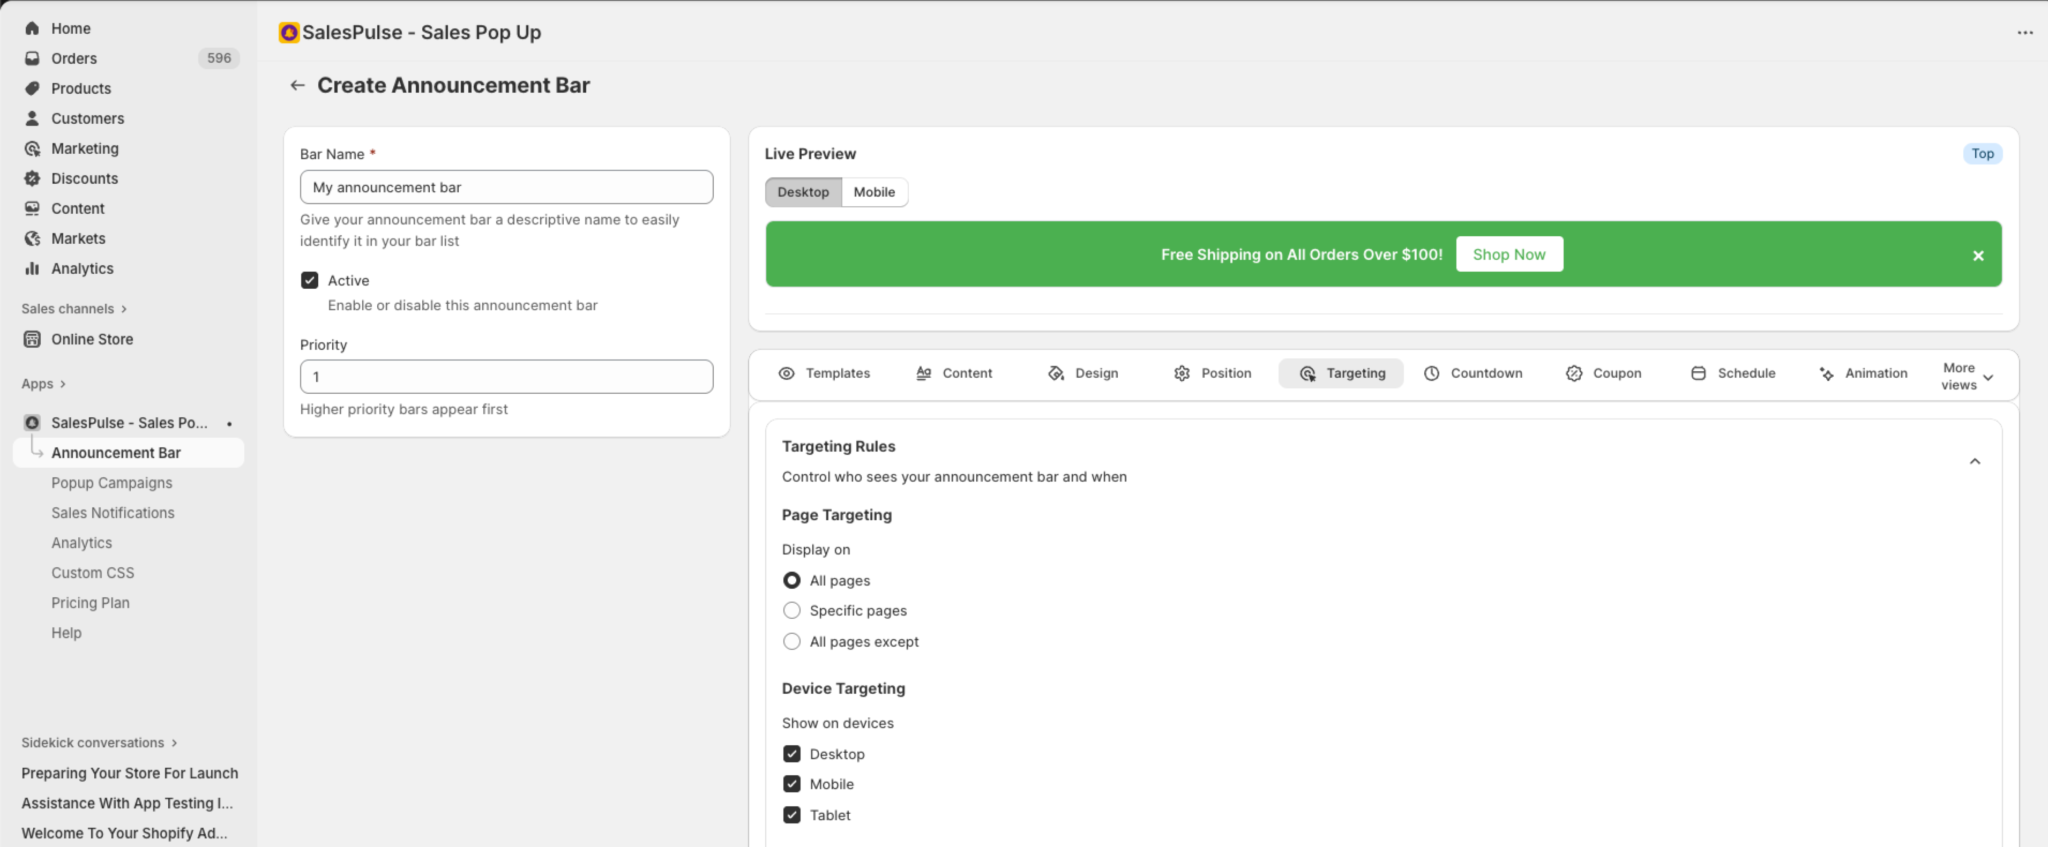Viewport: 2048px width, 847px height.
Task: Toggle the Mobile device checkbox
Action: [792, 784]
